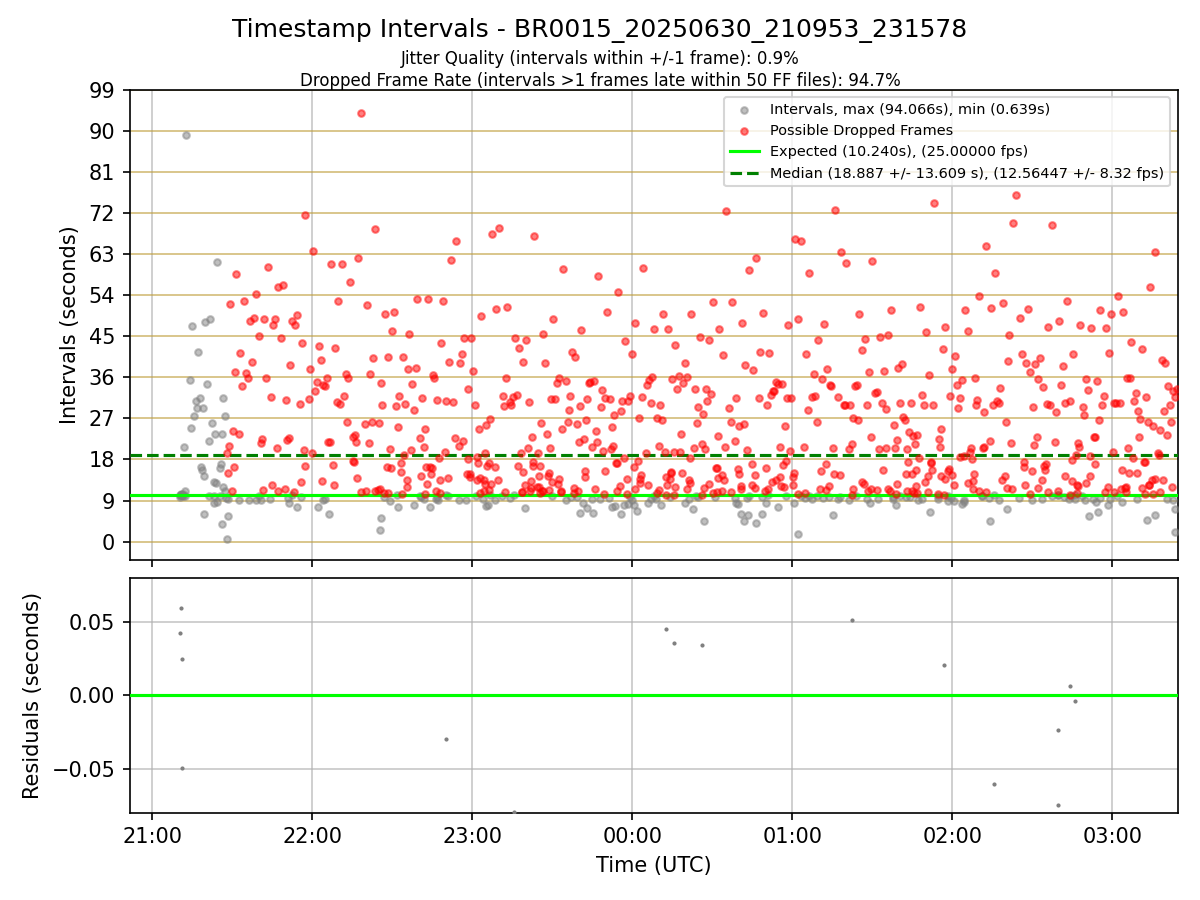Click the gray legend marker for Intervals

pos(746,109)
